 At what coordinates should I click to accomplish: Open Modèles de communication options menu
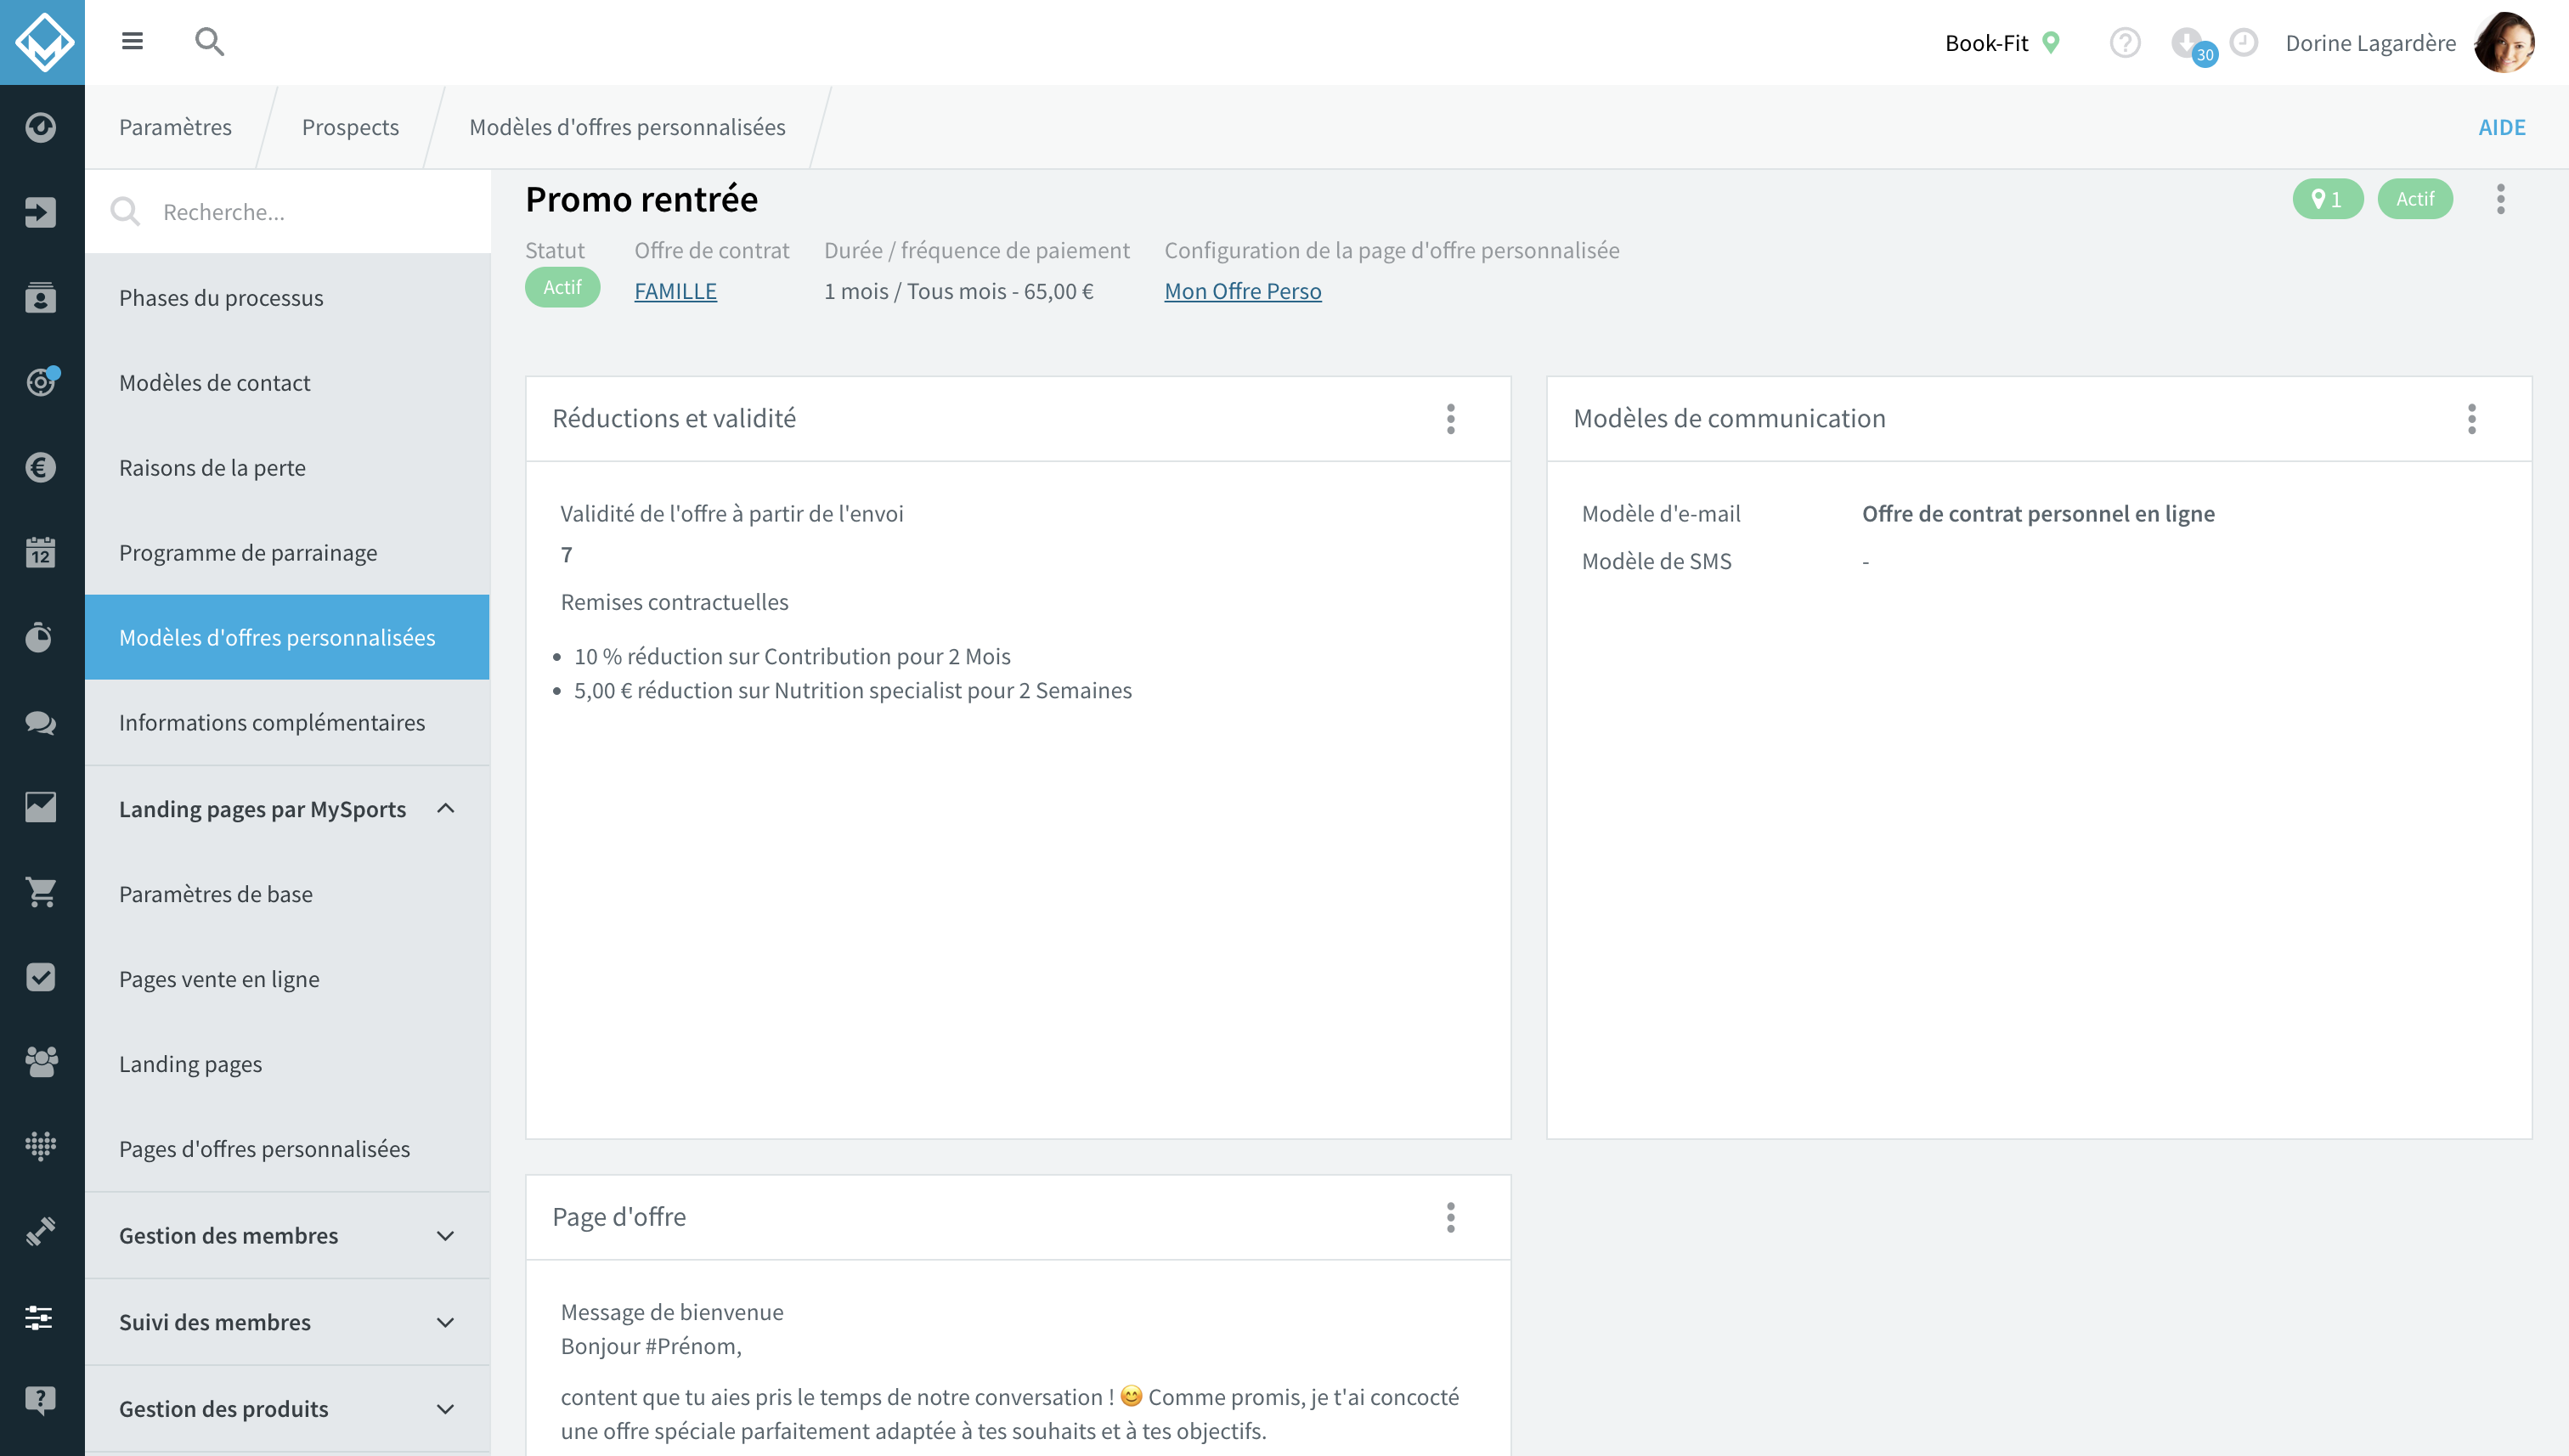2471,419
